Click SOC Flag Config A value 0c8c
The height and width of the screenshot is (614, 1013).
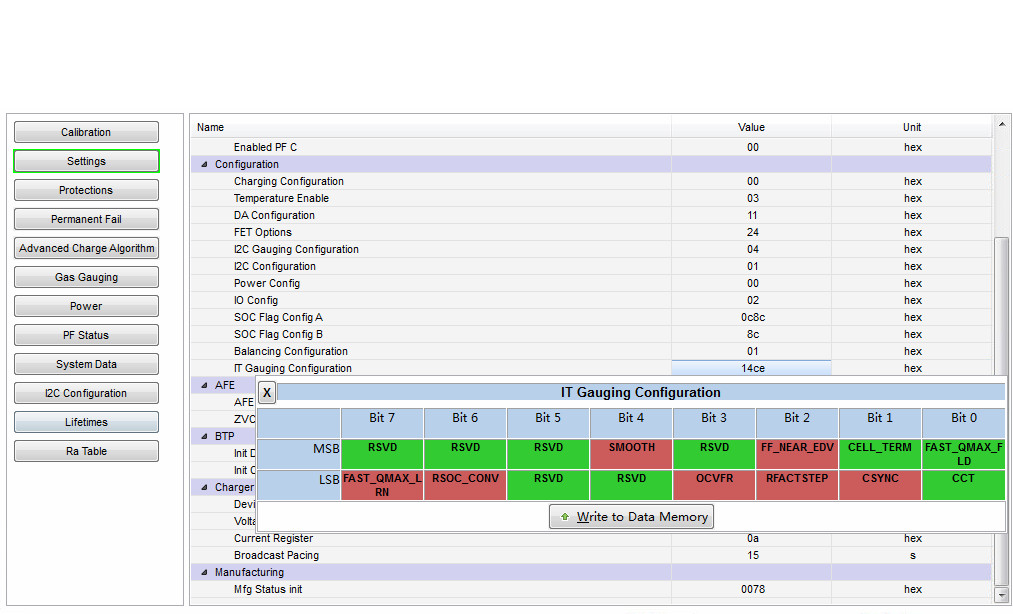click(x=753, y=317)
